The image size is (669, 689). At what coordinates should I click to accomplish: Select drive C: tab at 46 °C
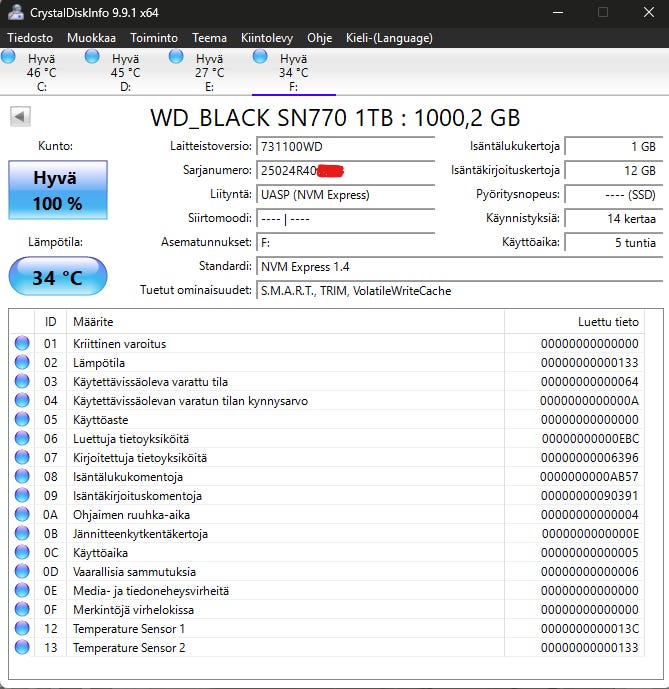[42, 71]
